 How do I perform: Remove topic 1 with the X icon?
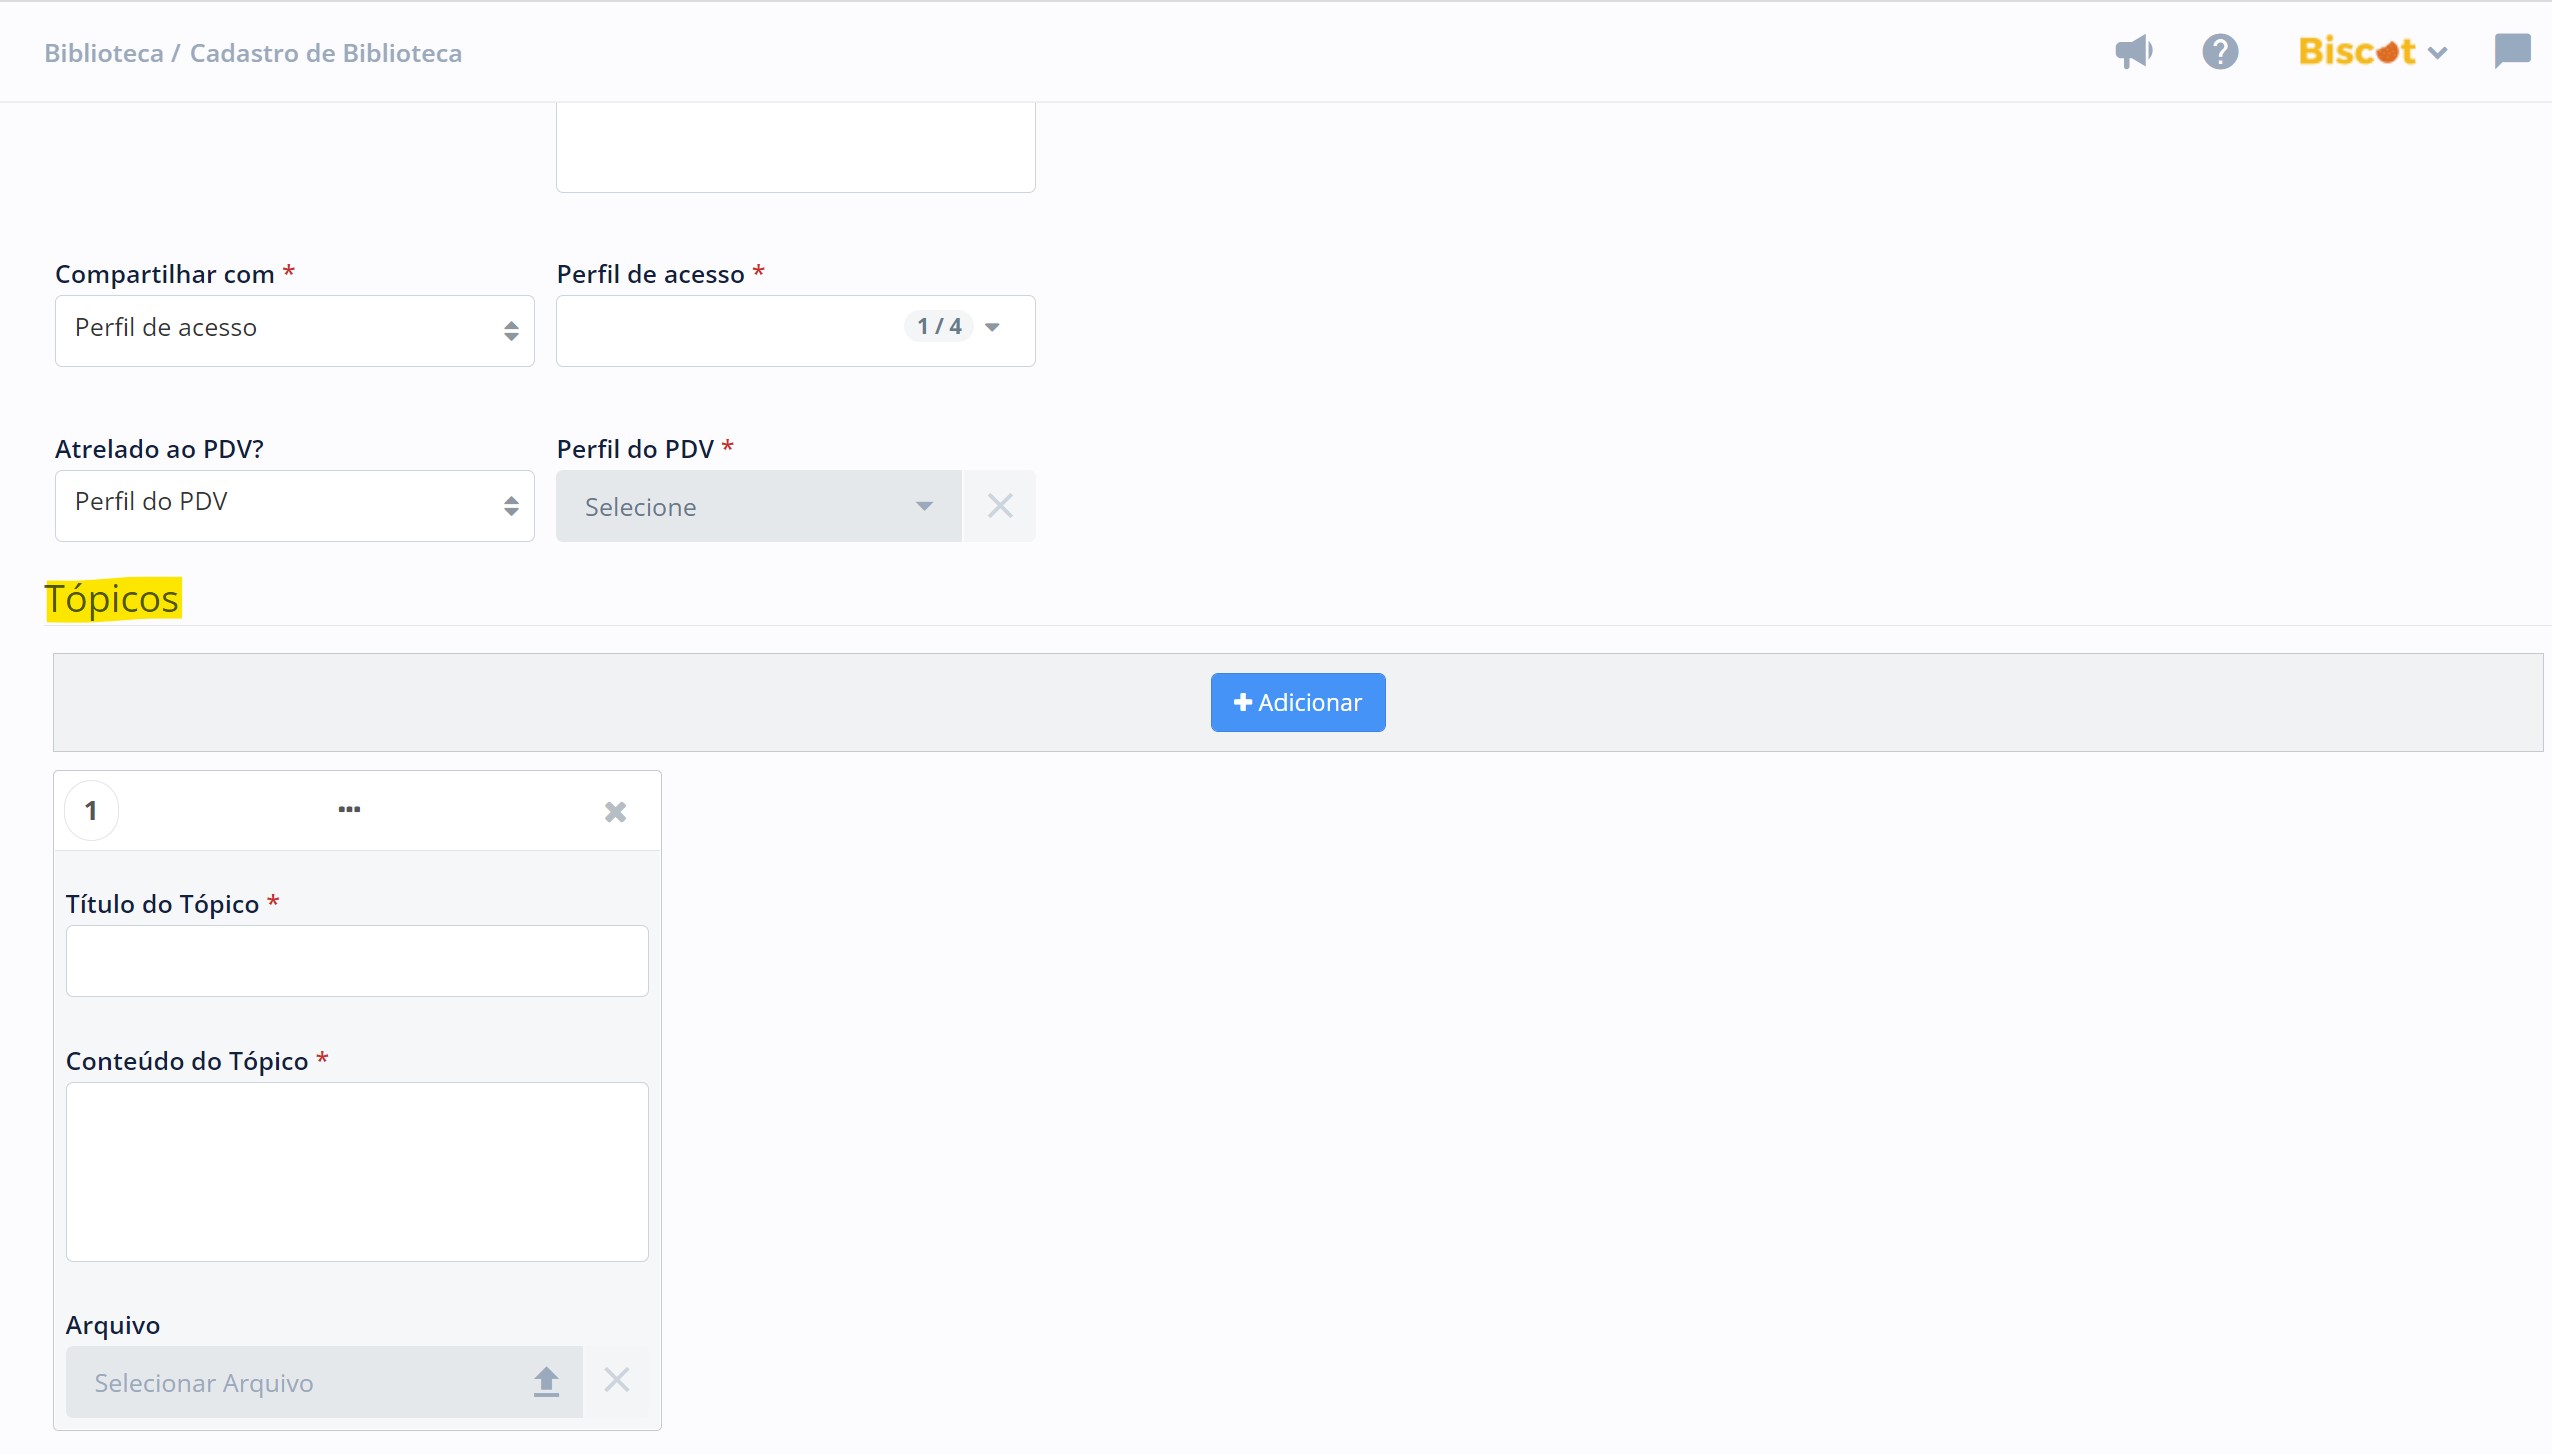pos(615,812)
